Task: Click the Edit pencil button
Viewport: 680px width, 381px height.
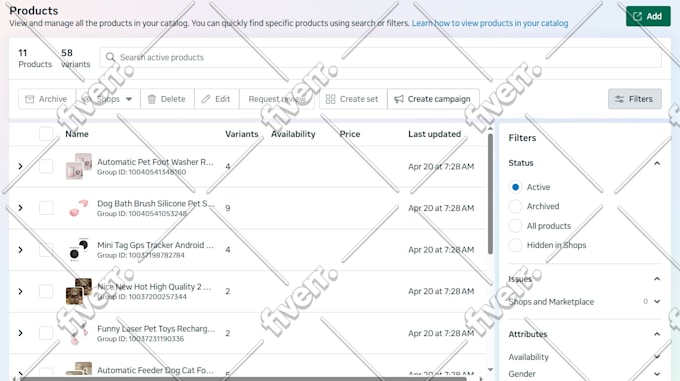Action: click(x=216, y=99)
